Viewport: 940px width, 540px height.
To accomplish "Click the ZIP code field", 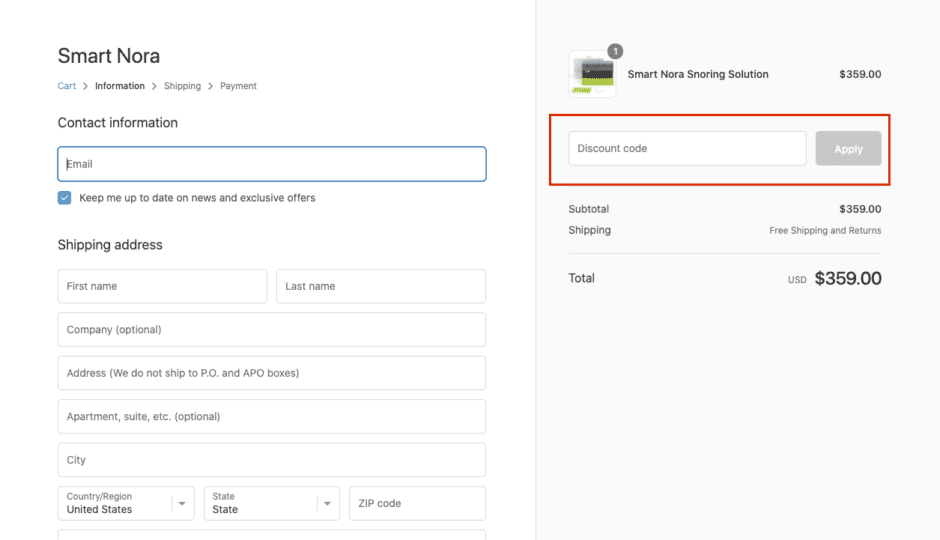I will pyautogui.click(x=417, y=503).
